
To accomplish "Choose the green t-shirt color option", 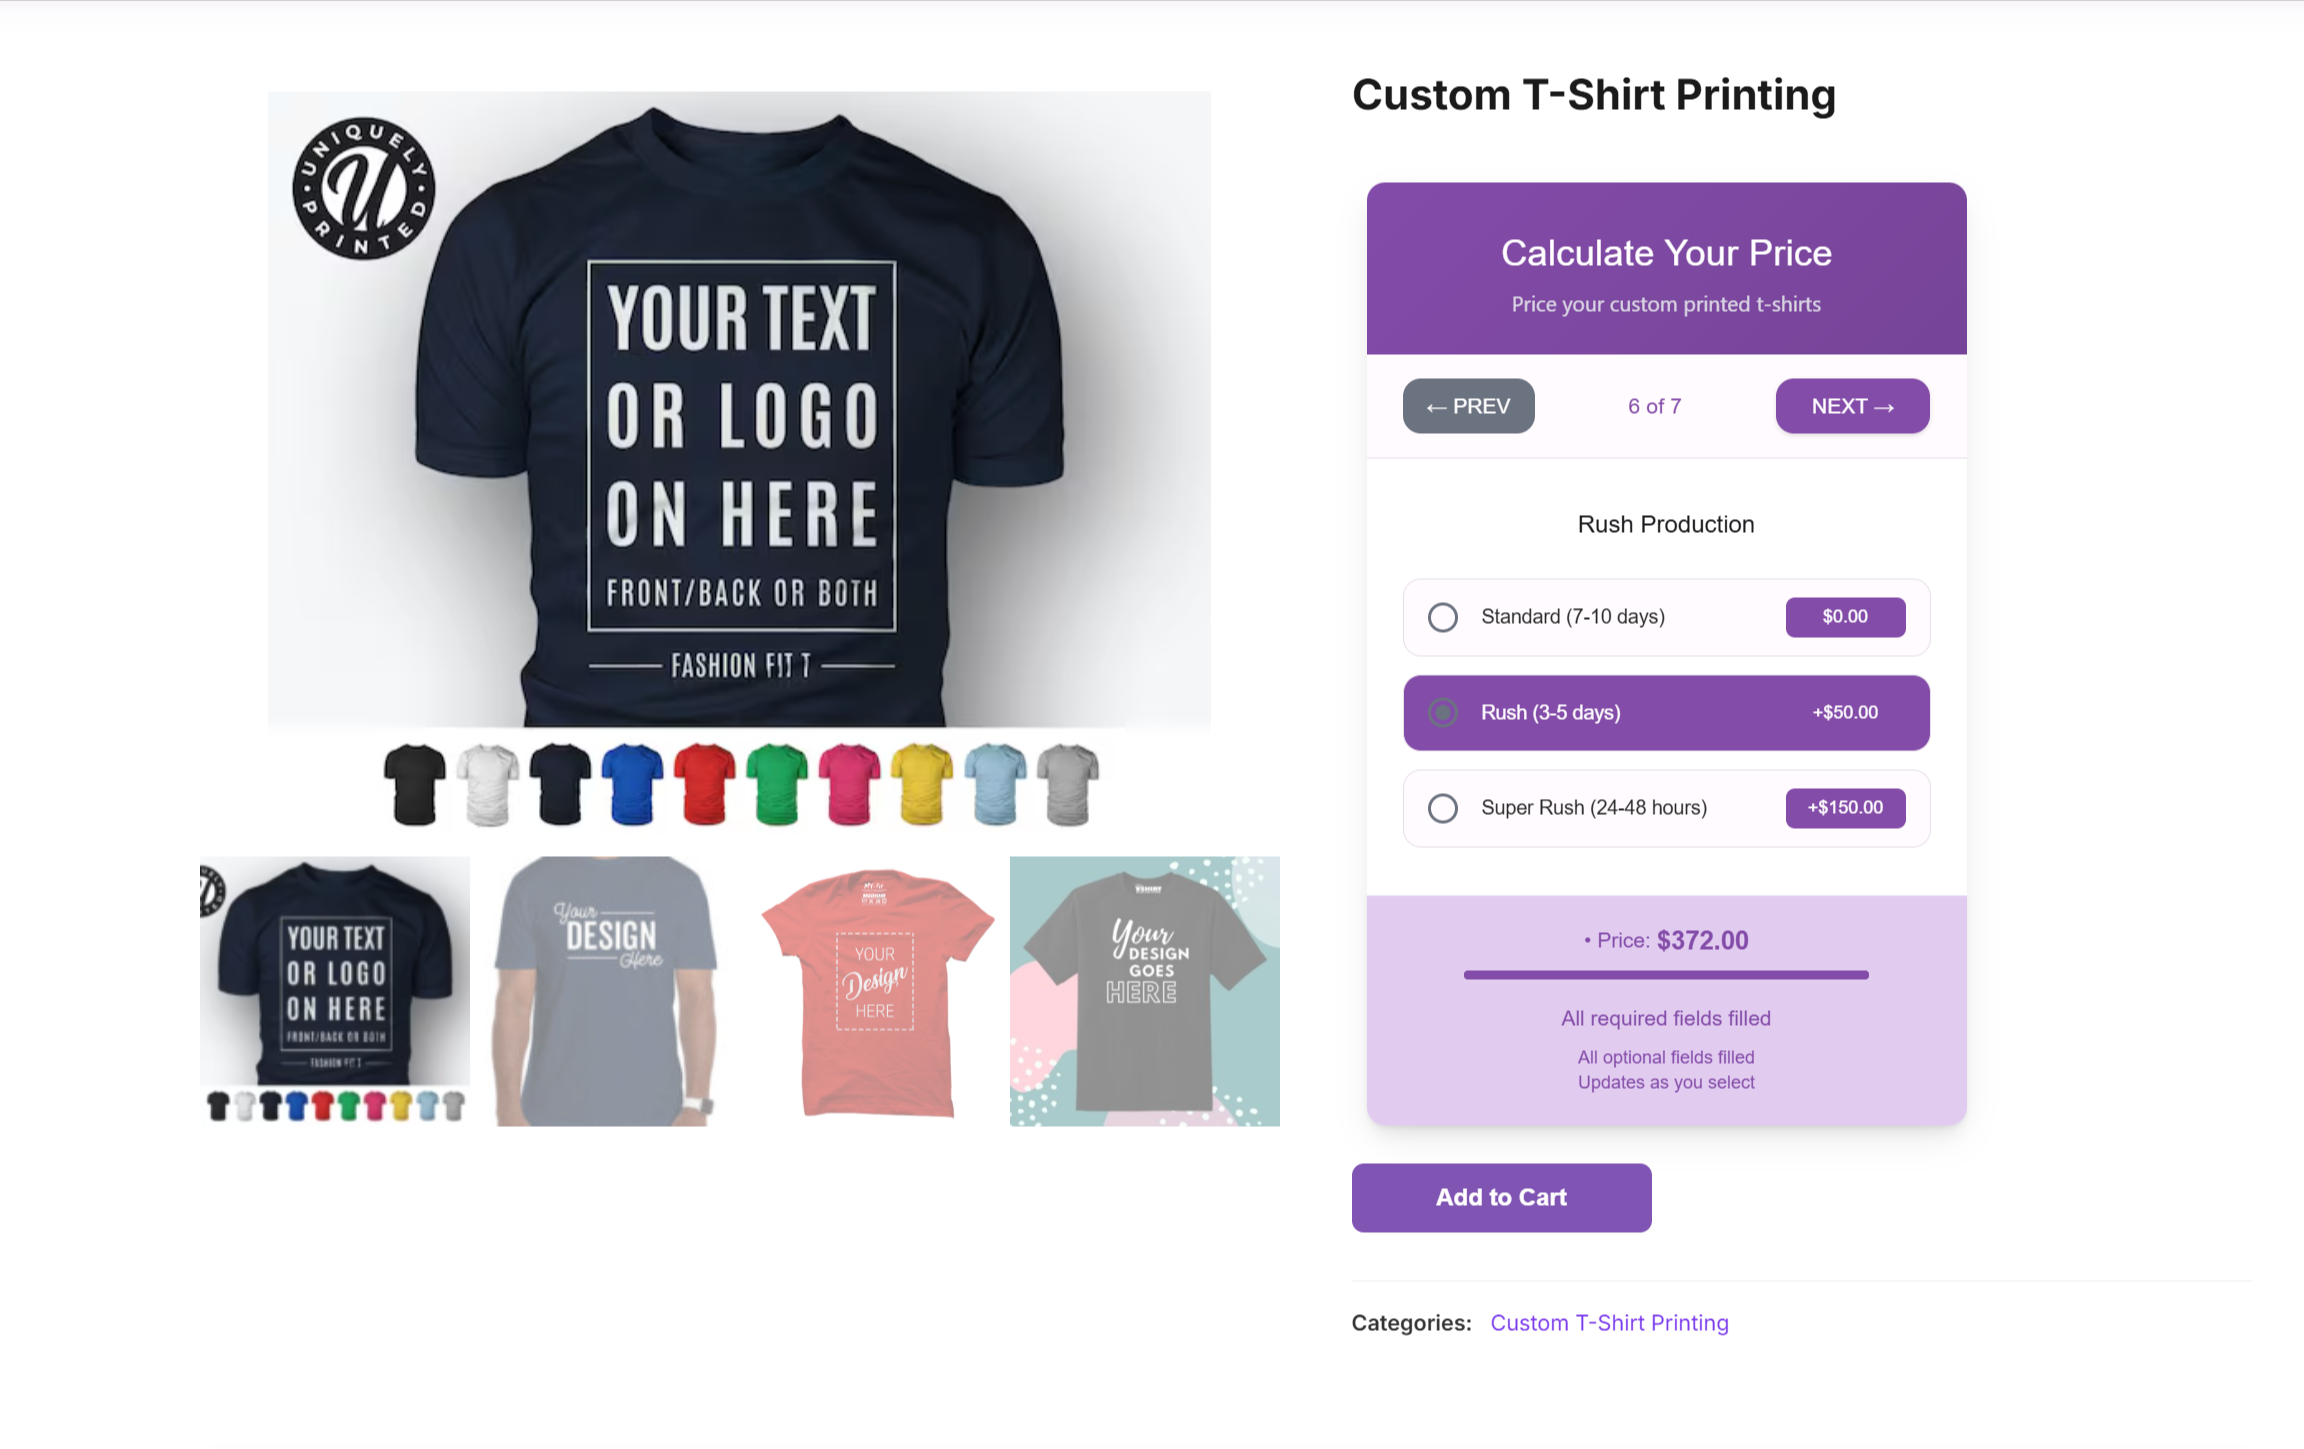I will pos(777,784).
